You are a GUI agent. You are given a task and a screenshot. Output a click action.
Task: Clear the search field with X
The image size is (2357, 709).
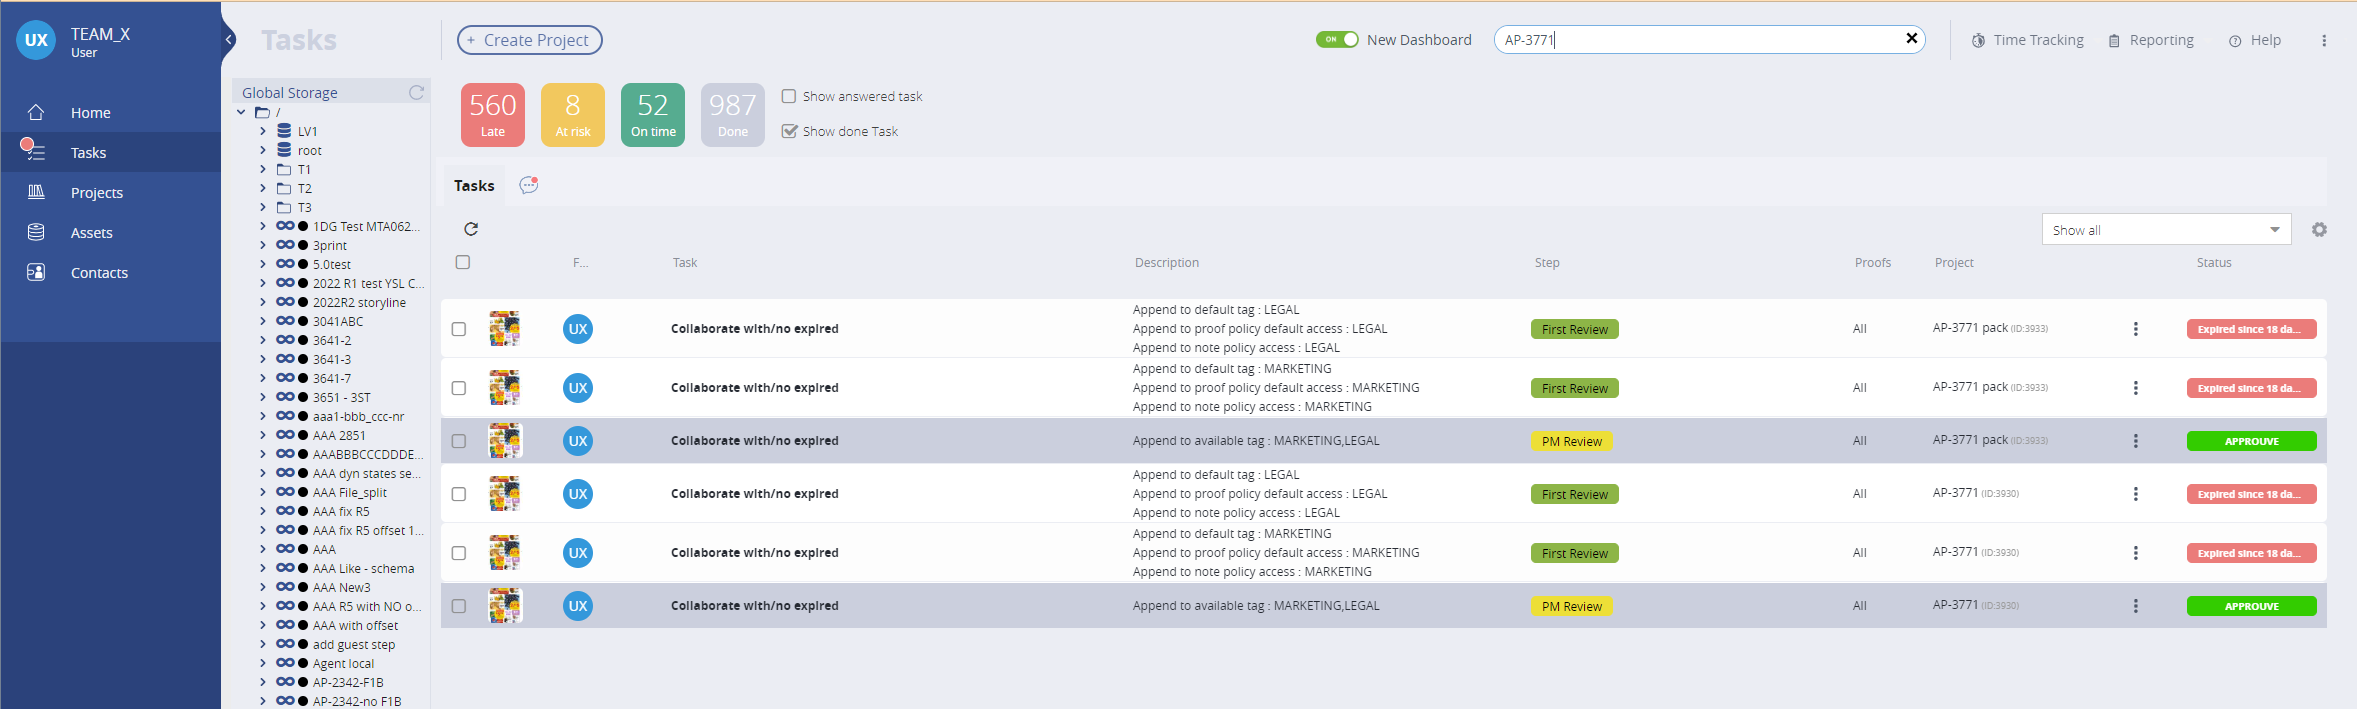[x=1912, y=38]
